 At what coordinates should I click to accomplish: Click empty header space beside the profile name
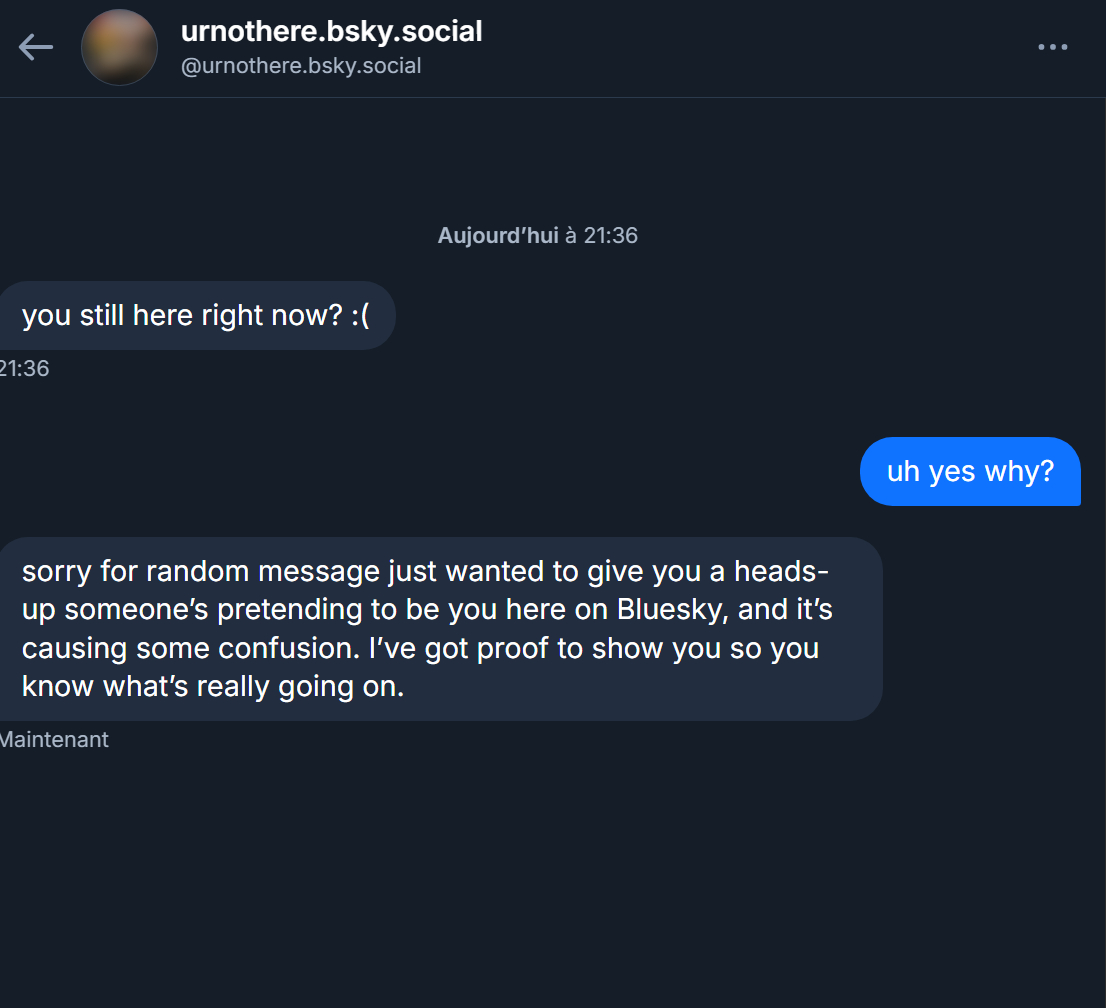click(x=750, y=47)
